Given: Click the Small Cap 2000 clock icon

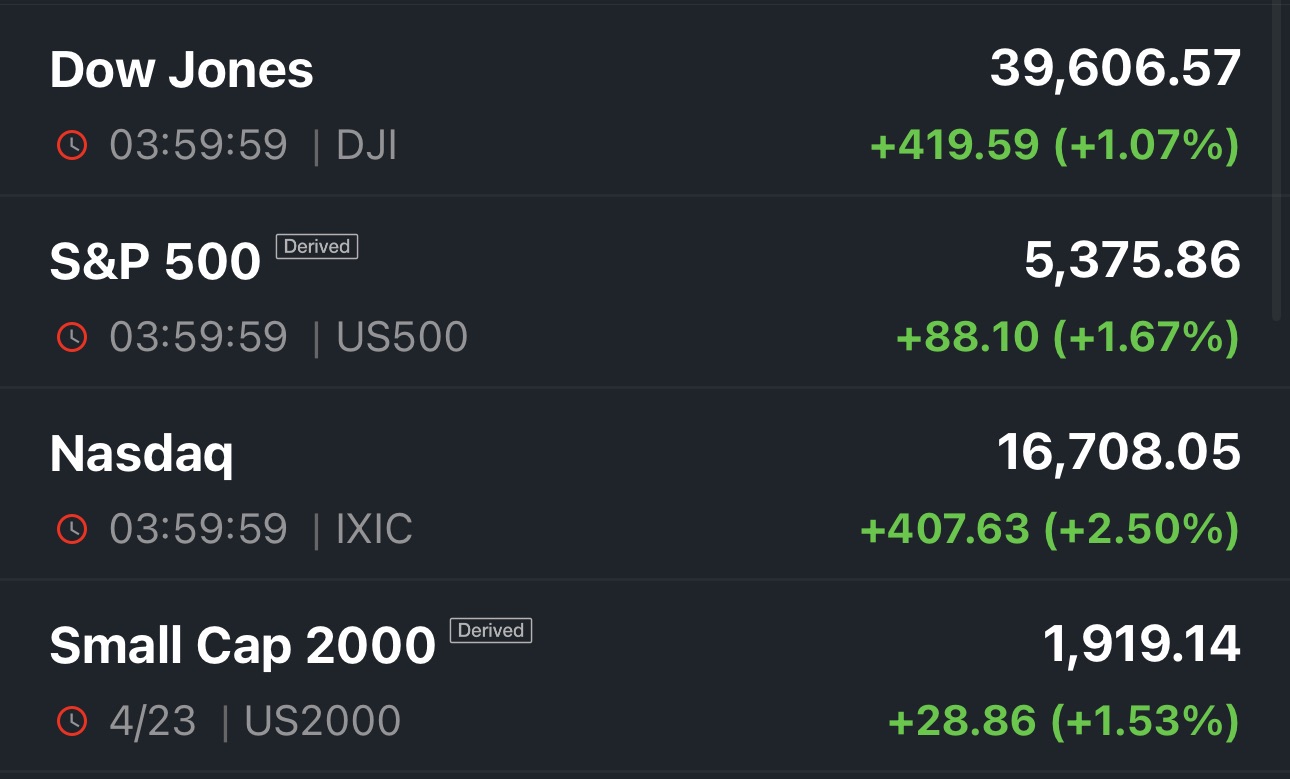Looking at the screenshot, I should [72, 720].
